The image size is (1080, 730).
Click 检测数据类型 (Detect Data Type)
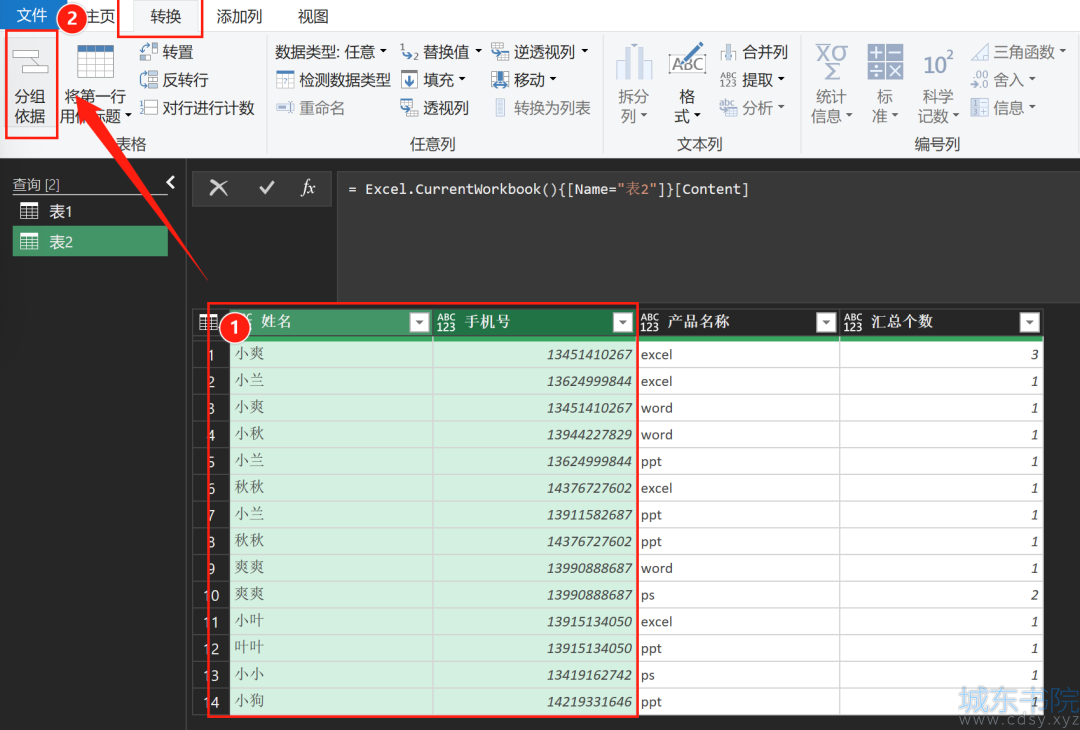coord(333,80)
